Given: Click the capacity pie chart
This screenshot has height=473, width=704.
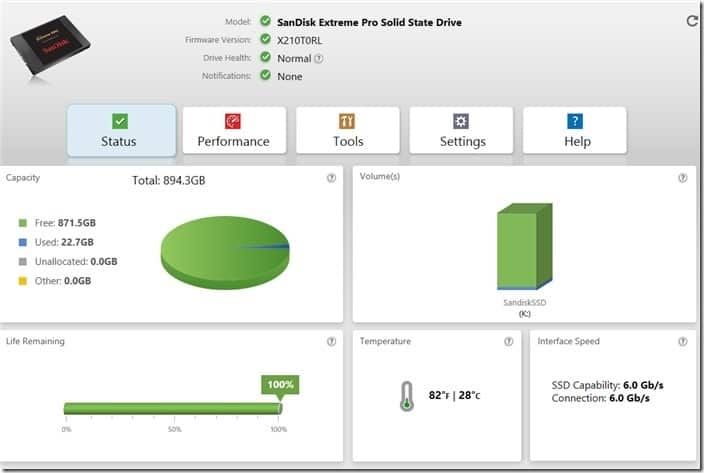Looking at the screenshot, I should [x=225, y=253].
